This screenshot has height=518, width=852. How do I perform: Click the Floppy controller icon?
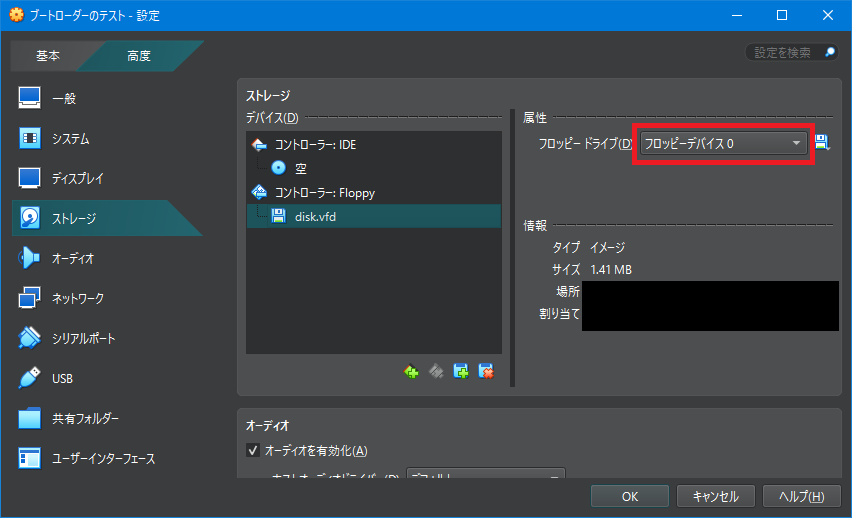click(x=259, y=192)
